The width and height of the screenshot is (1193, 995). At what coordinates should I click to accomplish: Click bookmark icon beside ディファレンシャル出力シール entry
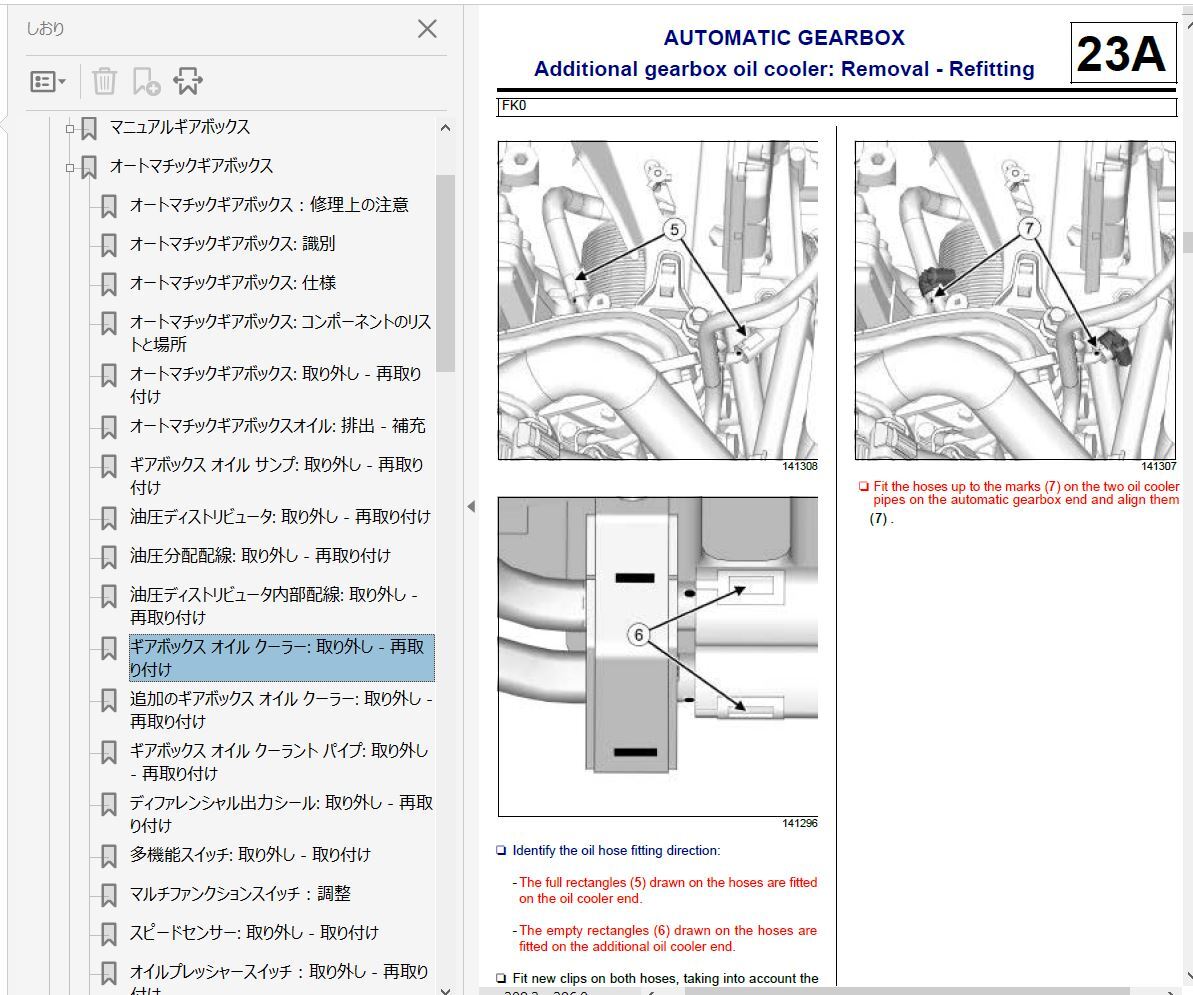(109, 804)
